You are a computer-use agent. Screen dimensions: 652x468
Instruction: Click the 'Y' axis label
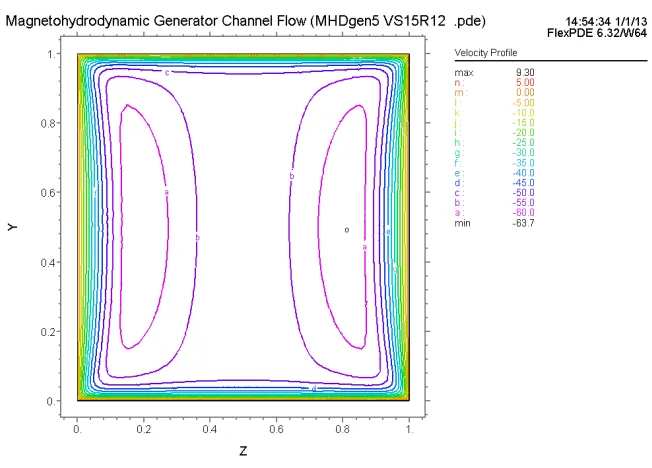(12, 227)
